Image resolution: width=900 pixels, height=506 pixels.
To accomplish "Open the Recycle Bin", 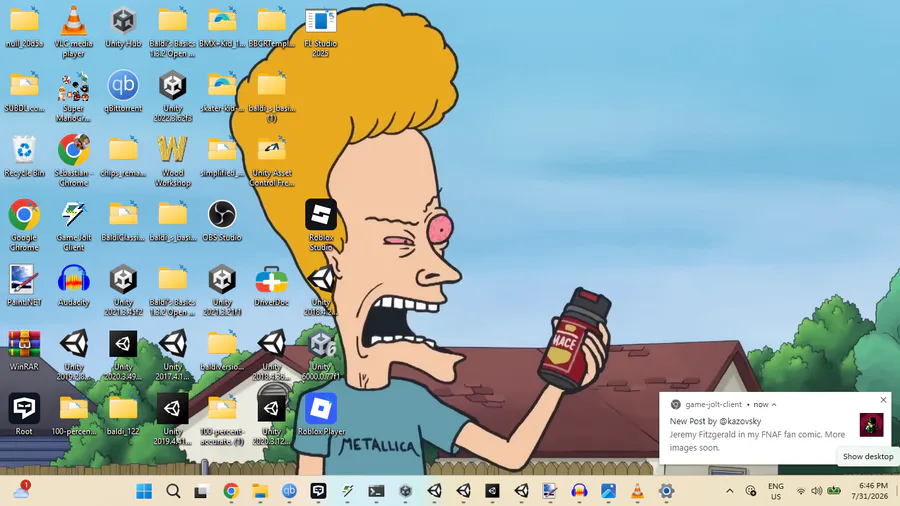I will tap(24, 155).
